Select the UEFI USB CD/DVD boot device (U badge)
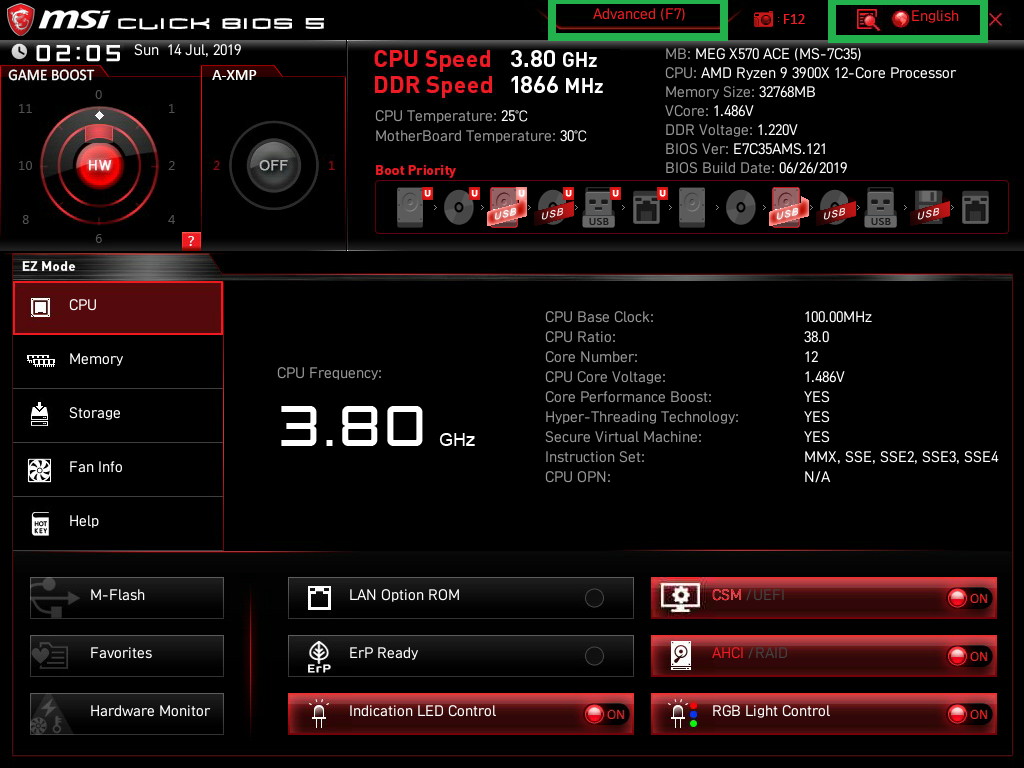 pyautogui.click(x=554, y=207)
